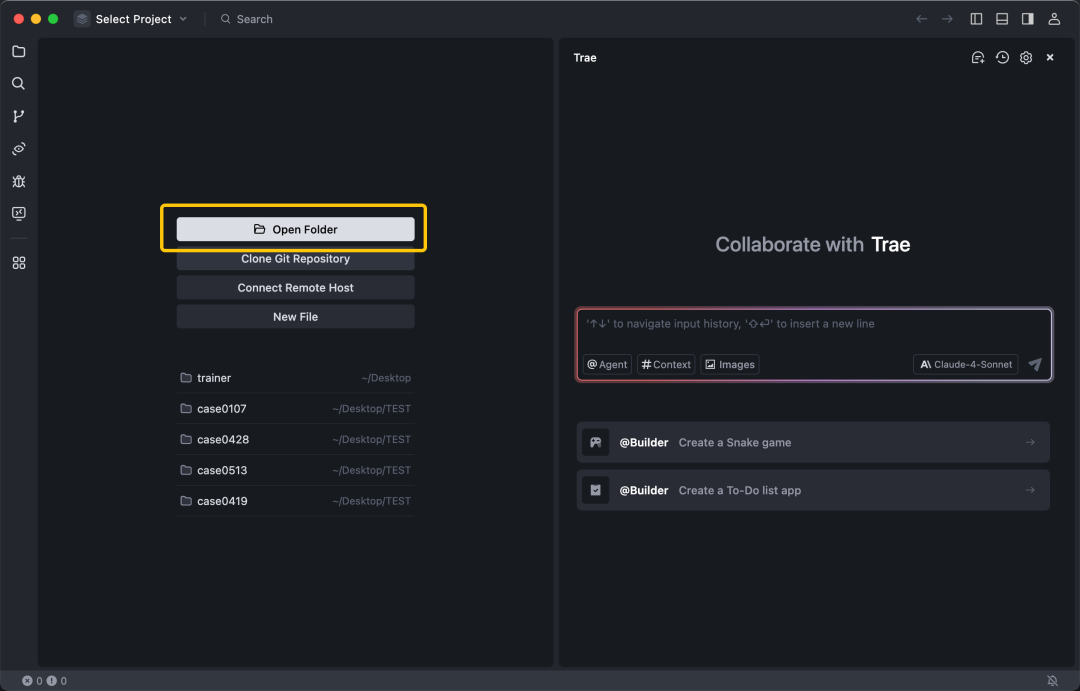
Task: Open the Run and Debug bug icon
Action: point(18,181)
